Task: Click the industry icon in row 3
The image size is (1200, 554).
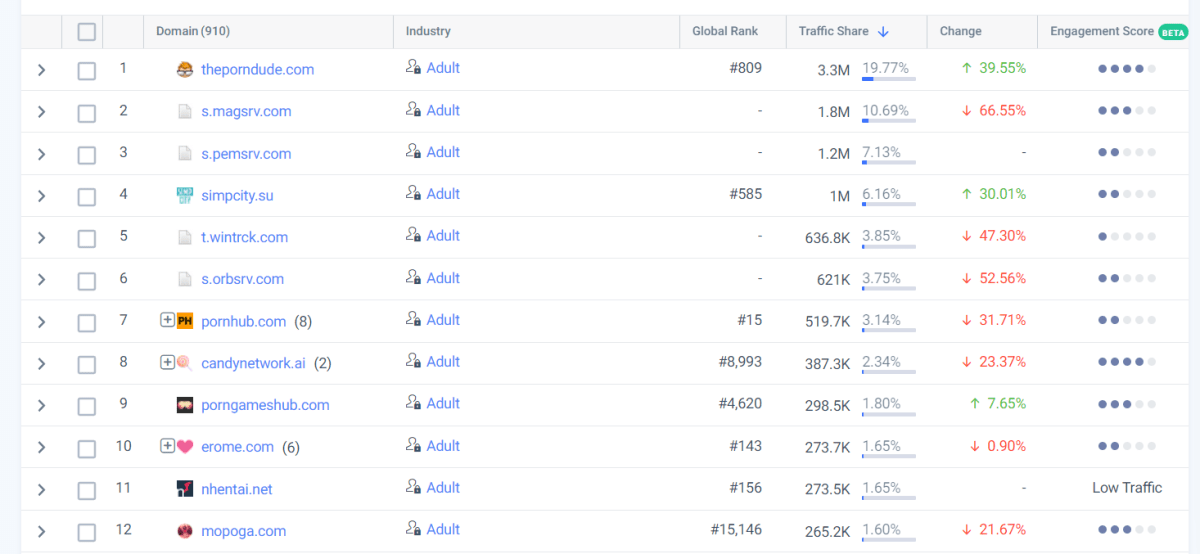Action: [x=413, y=151]
